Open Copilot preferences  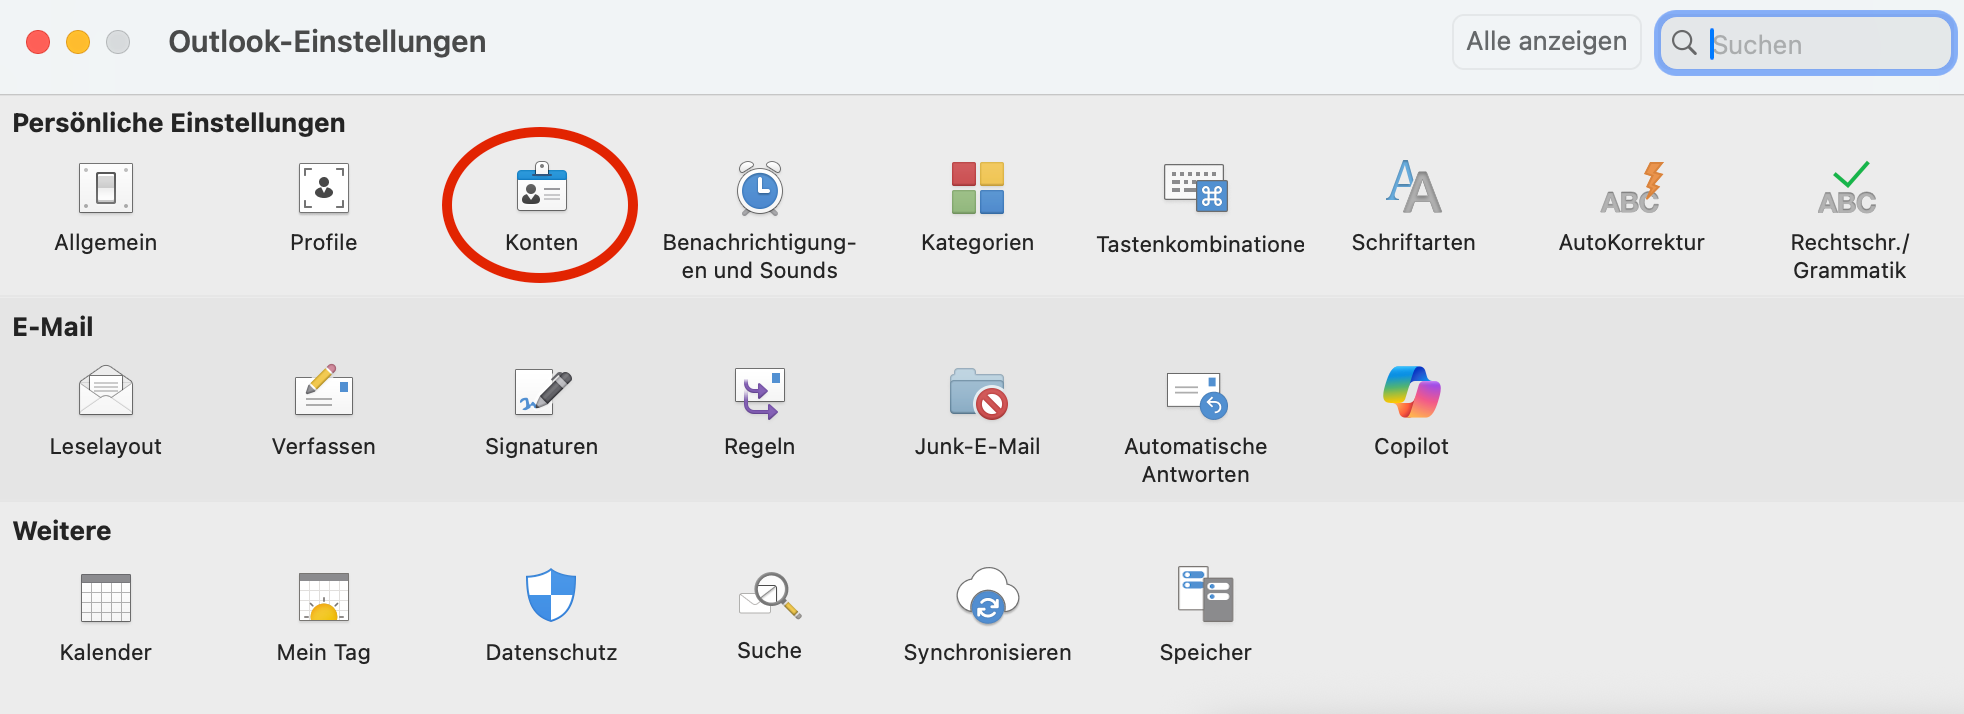pyautogui.click(x=1411, y=392)
